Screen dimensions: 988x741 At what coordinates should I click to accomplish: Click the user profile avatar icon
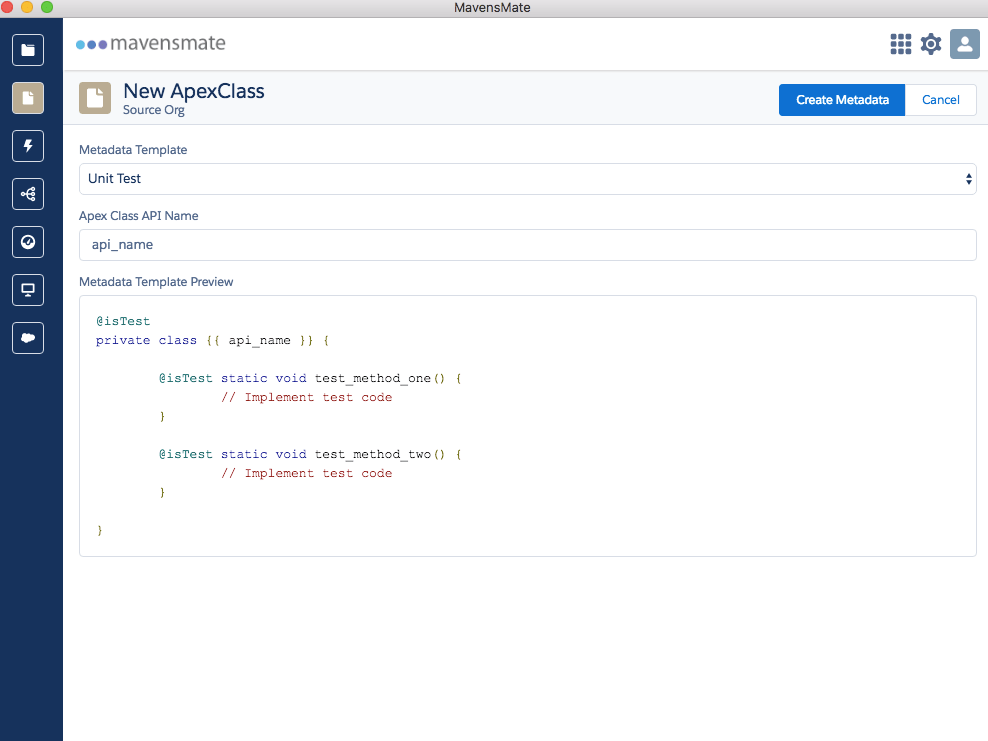point(965,44)
